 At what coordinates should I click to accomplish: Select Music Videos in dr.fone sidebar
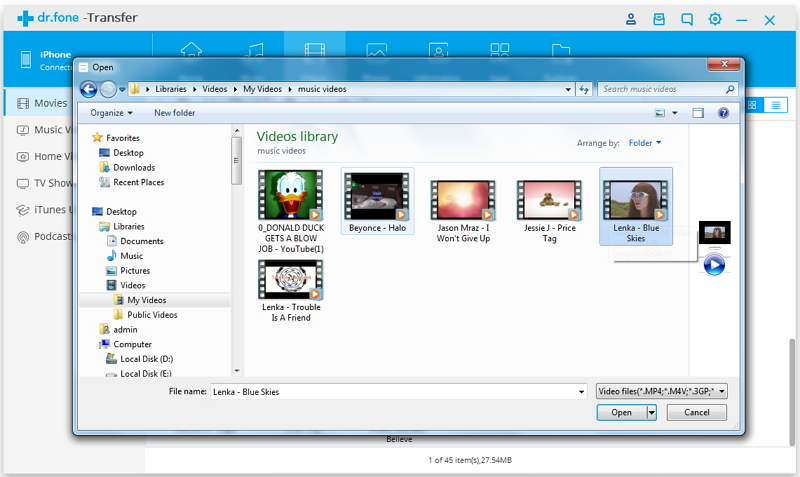pyautogui.click(x=43, y=130)
